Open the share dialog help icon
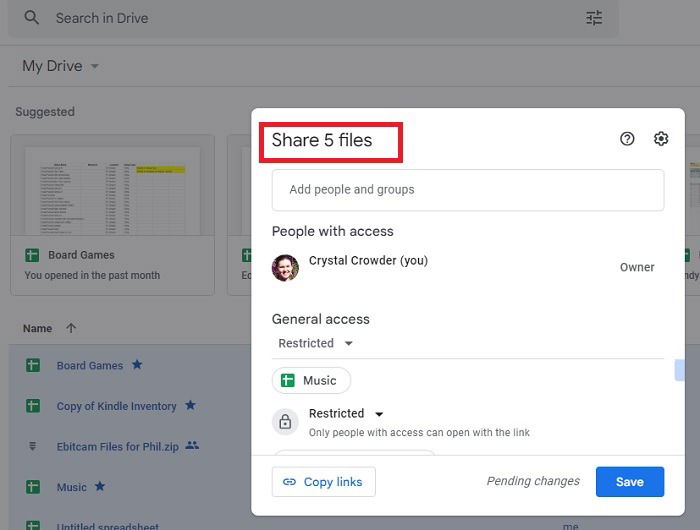Screen dimensions: 700x530 pyautogui.click(x=627, y=139)
